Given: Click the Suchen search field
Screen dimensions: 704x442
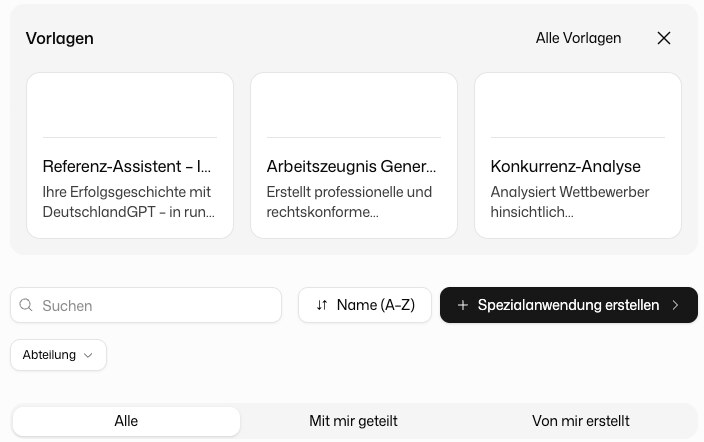Looking at the screenshot, I should 146,305.
